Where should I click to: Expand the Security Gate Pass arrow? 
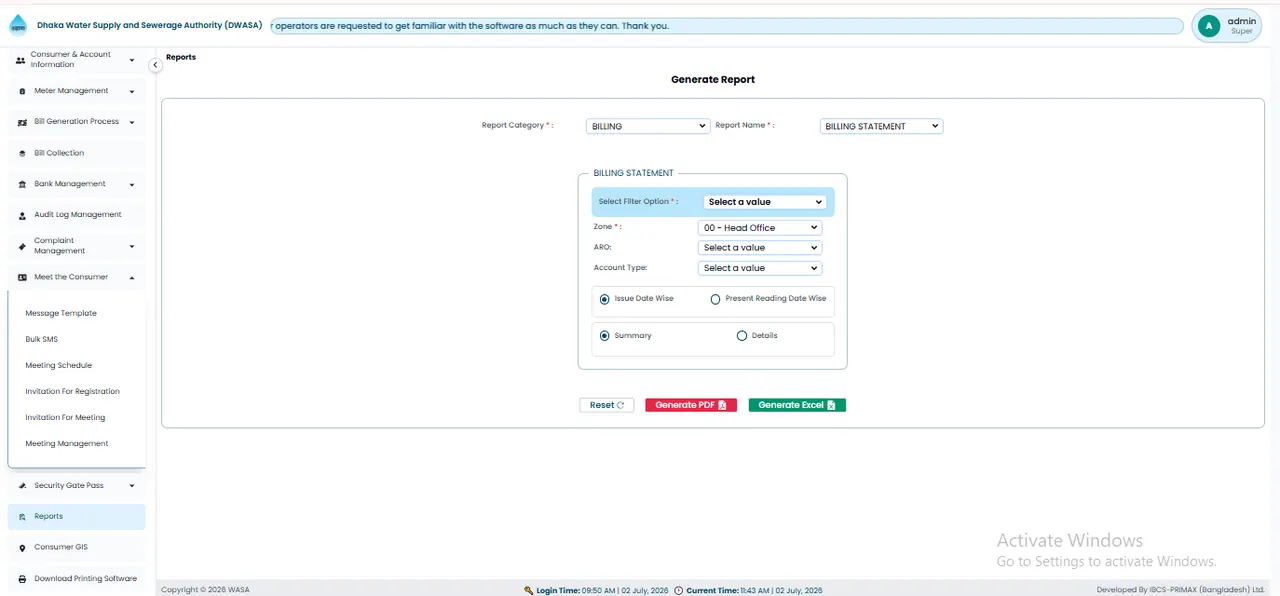pos(132,486)
